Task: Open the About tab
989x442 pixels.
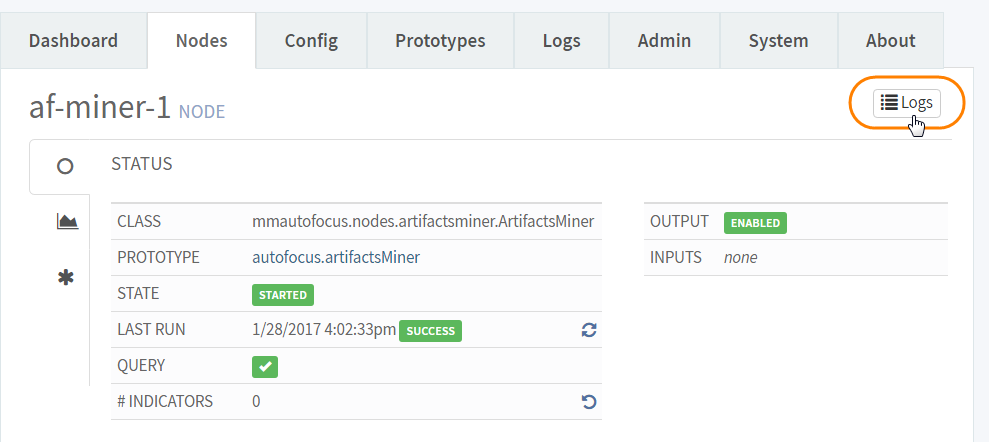Action: [x=890, y=41]
